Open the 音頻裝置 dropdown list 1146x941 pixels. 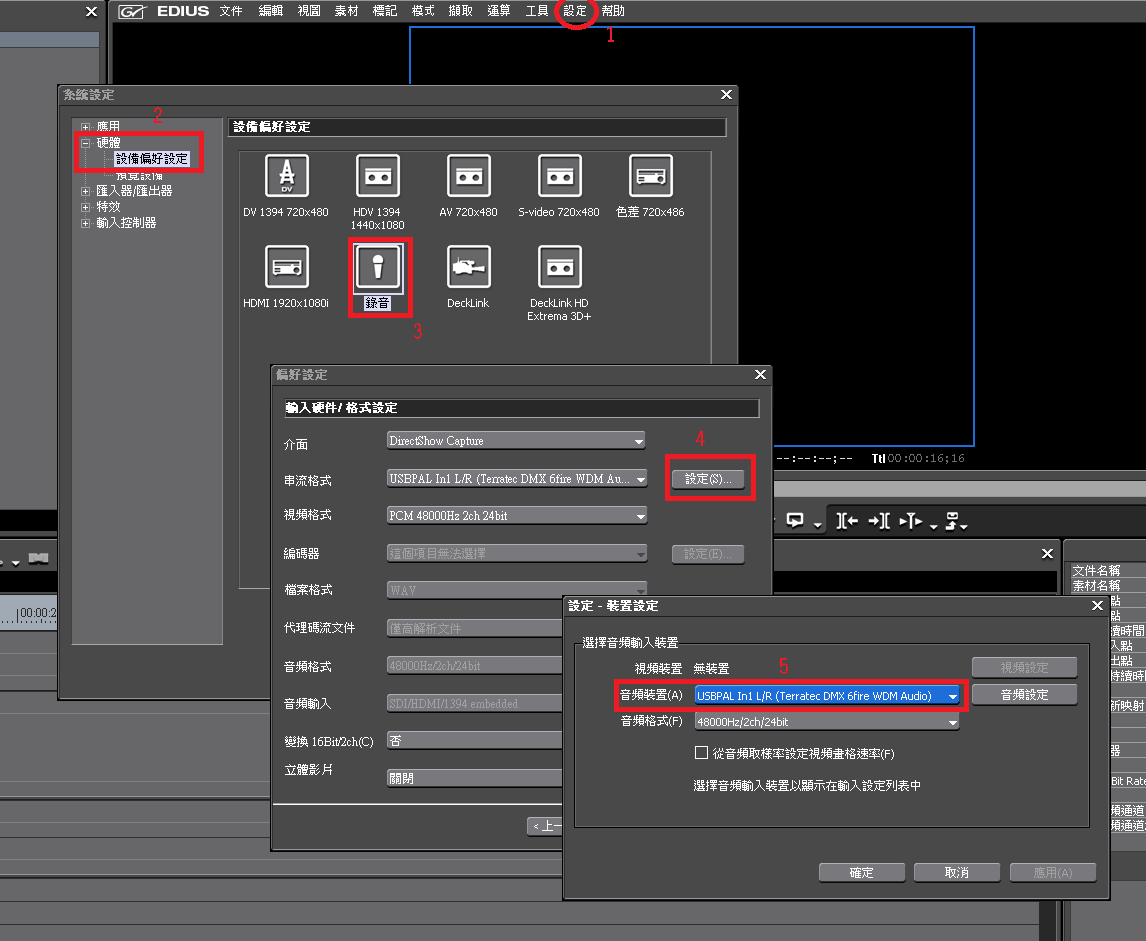953,696
